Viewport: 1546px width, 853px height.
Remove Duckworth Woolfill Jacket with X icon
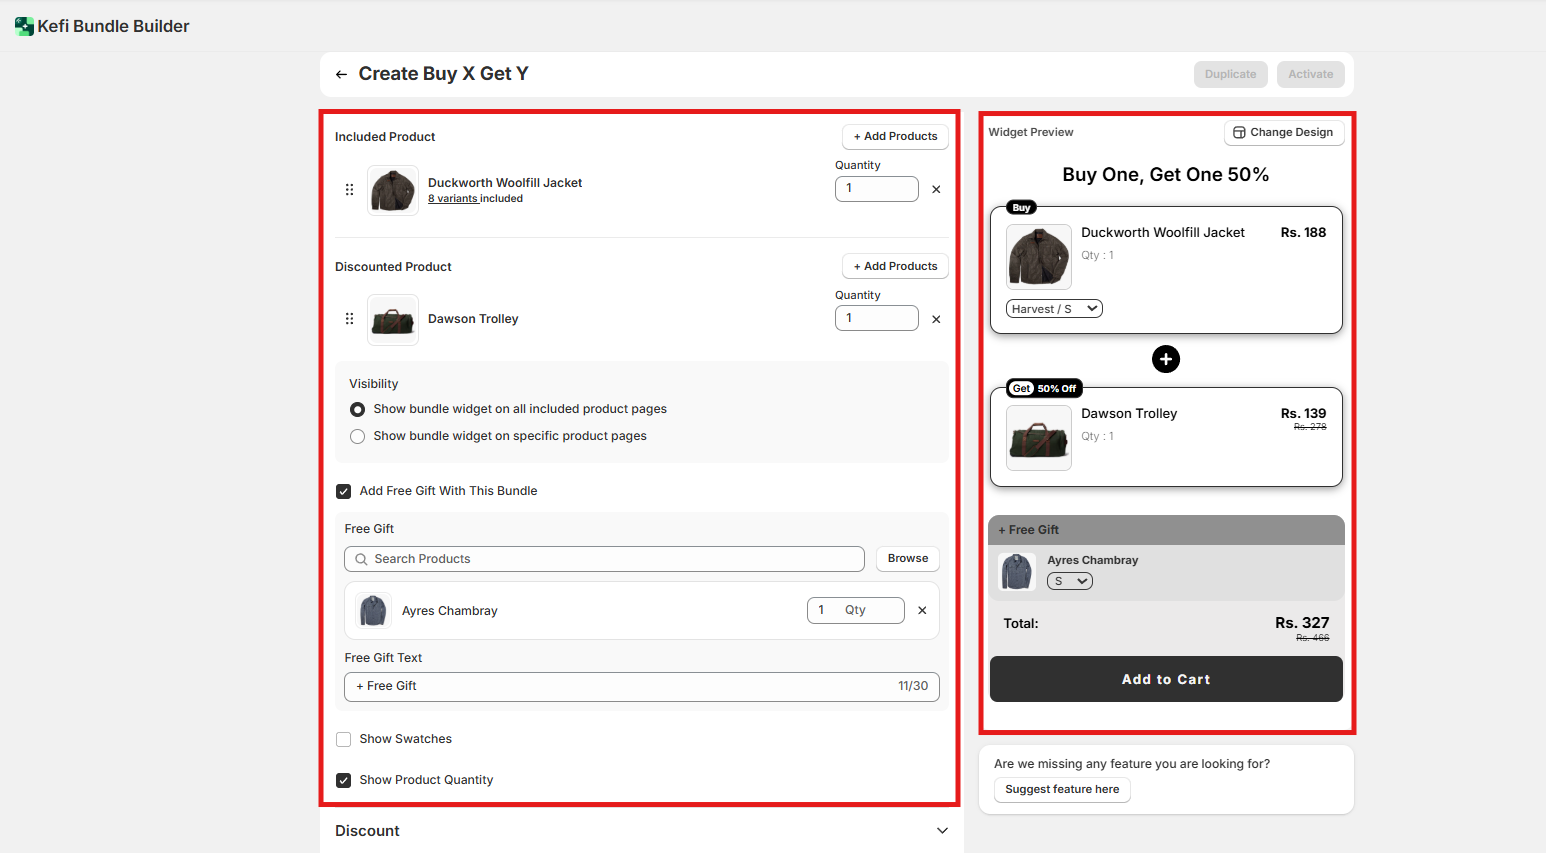(x=936, y=189)
